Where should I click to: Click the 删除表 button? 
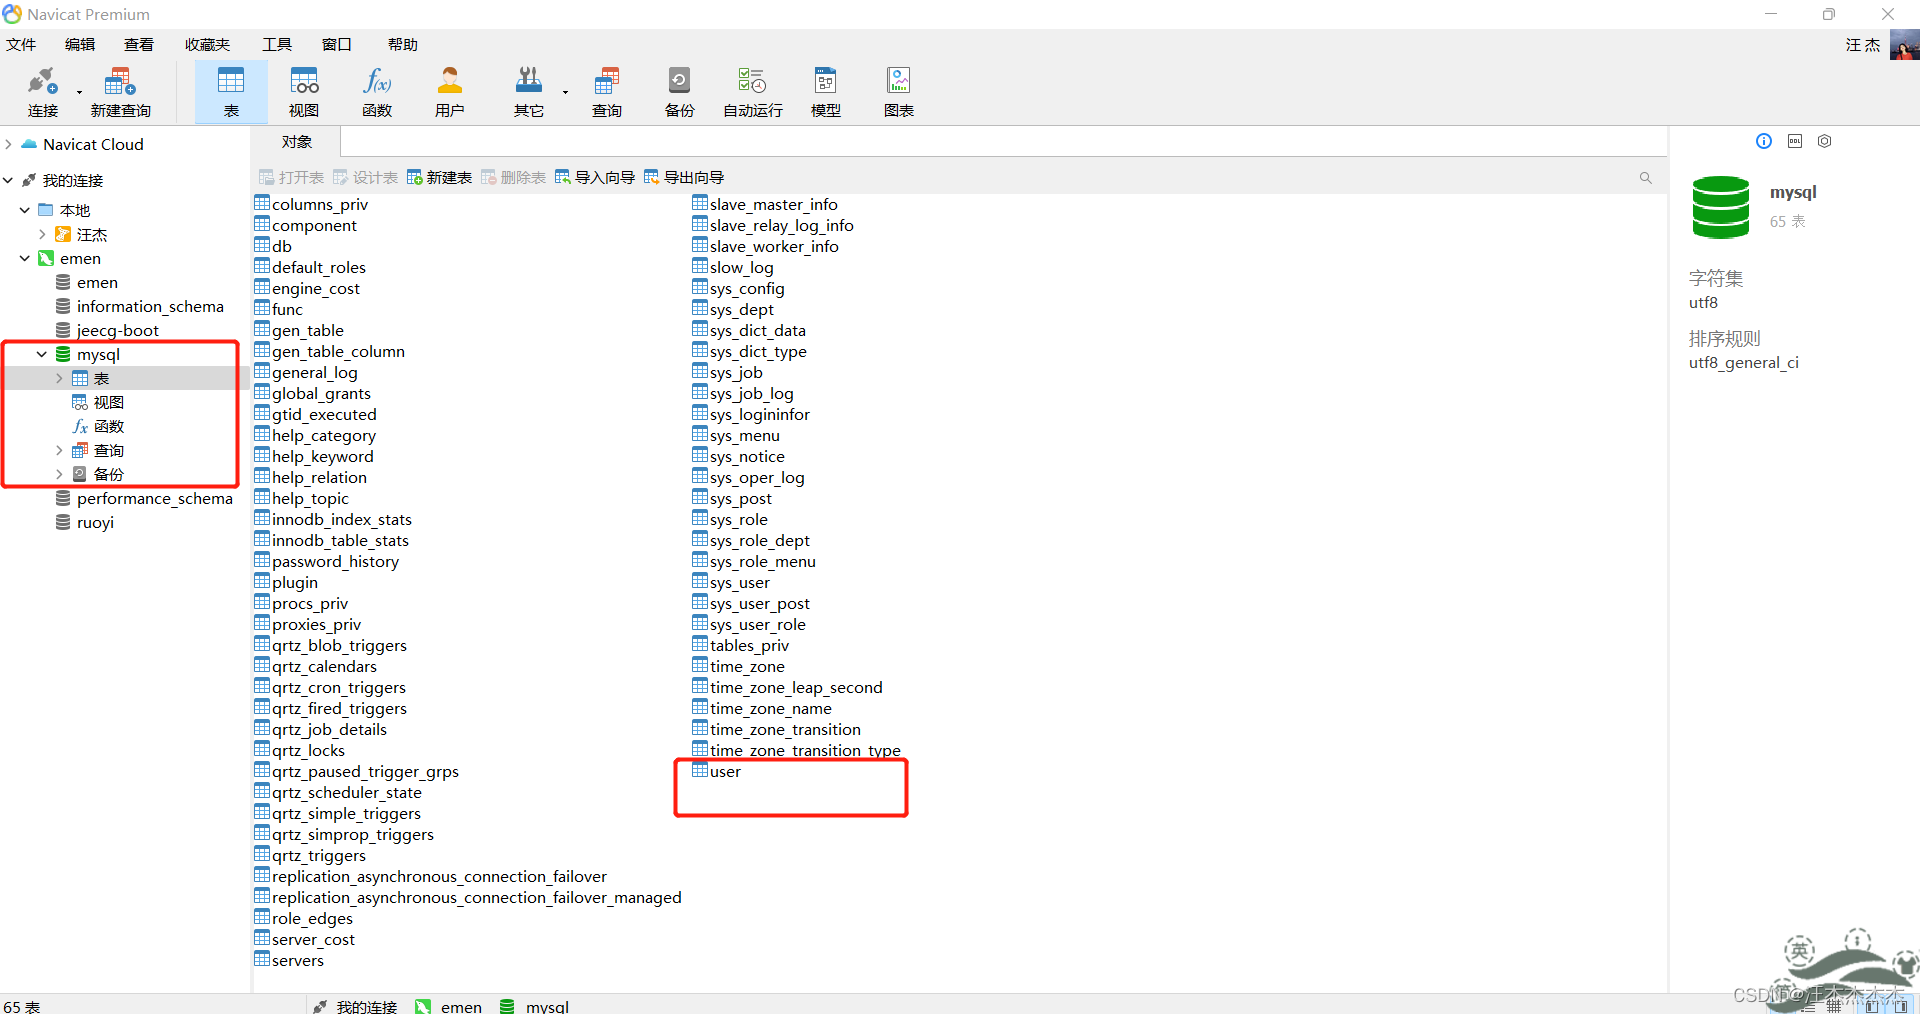513,177
